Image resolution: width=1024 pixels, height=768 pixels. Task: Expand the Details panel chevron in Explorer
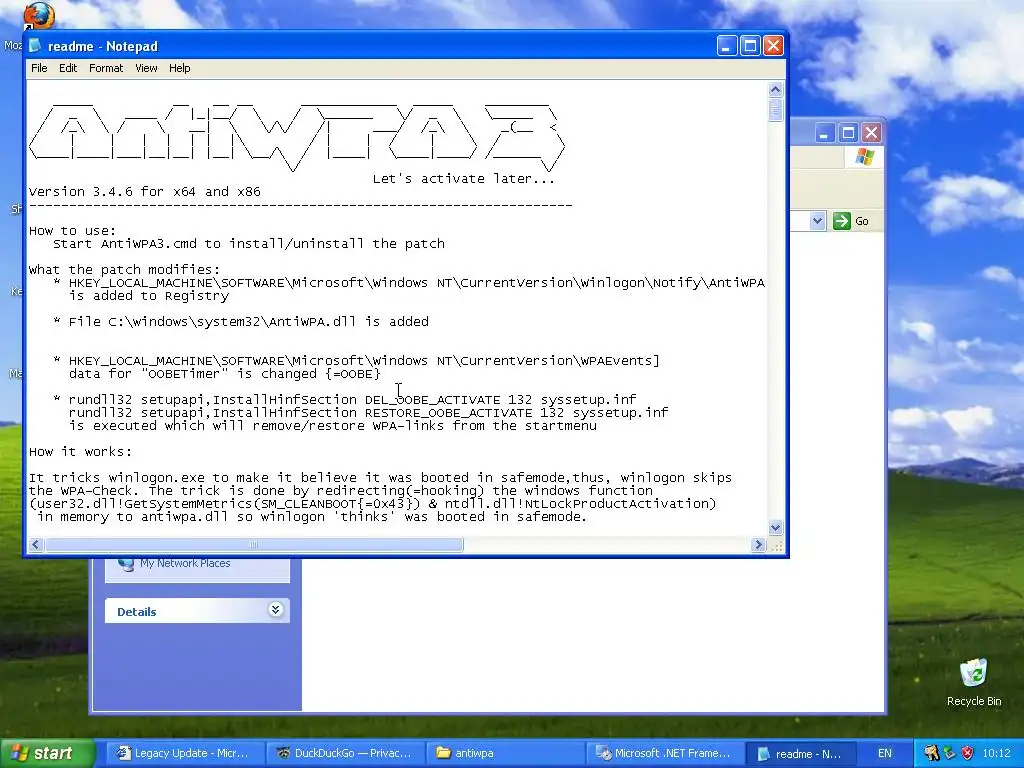click(275, 610)
